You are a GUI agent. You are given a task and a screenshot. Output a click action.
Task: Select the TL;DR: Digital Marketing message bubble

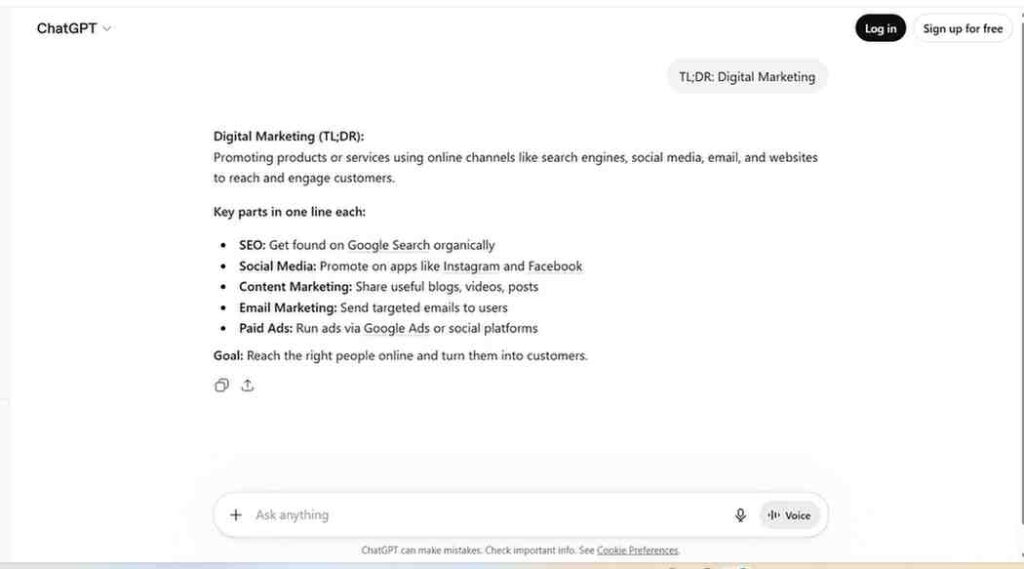(747, 76)
